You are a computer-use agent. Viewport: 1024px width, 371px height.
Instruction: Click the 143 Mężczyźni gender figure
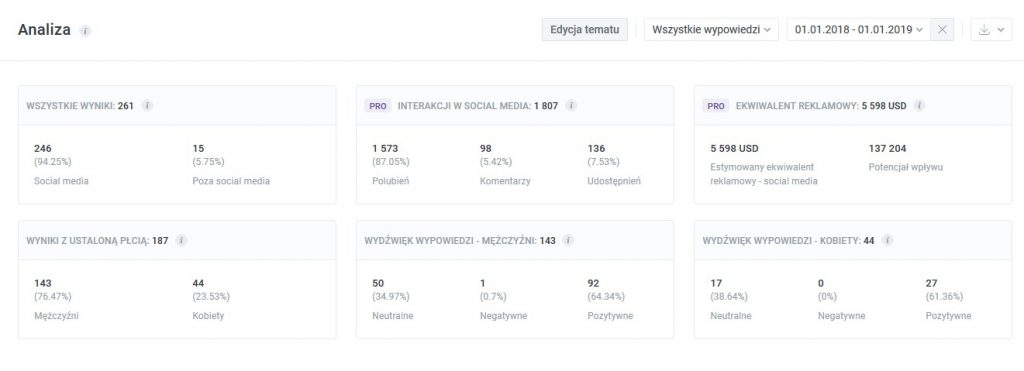pyautogui.click(x=56, y=300)
